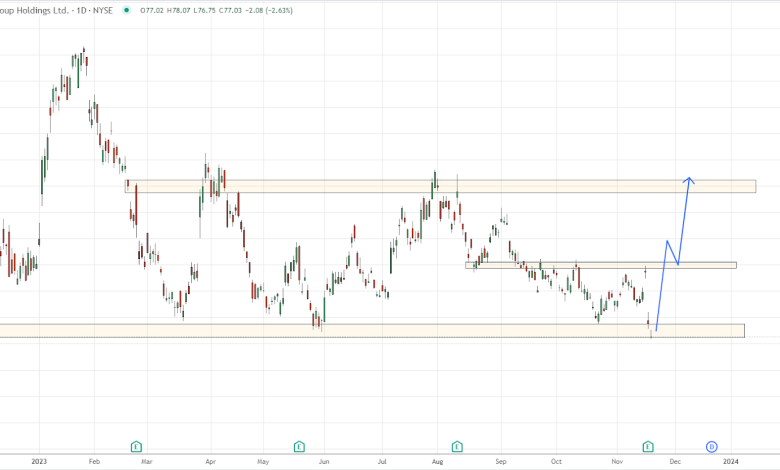
Task: Open the blue dividend D marker
Action: pyautogui.click(x=711, y=445)
